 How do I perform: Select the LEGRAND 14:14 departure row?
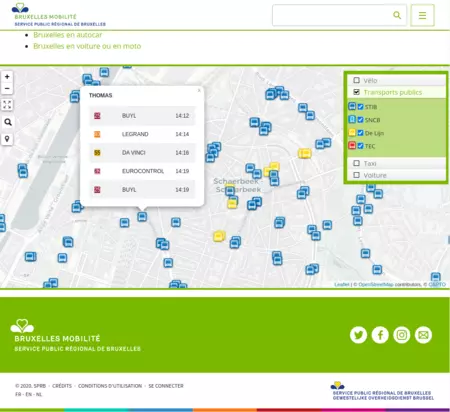[142, 134]
